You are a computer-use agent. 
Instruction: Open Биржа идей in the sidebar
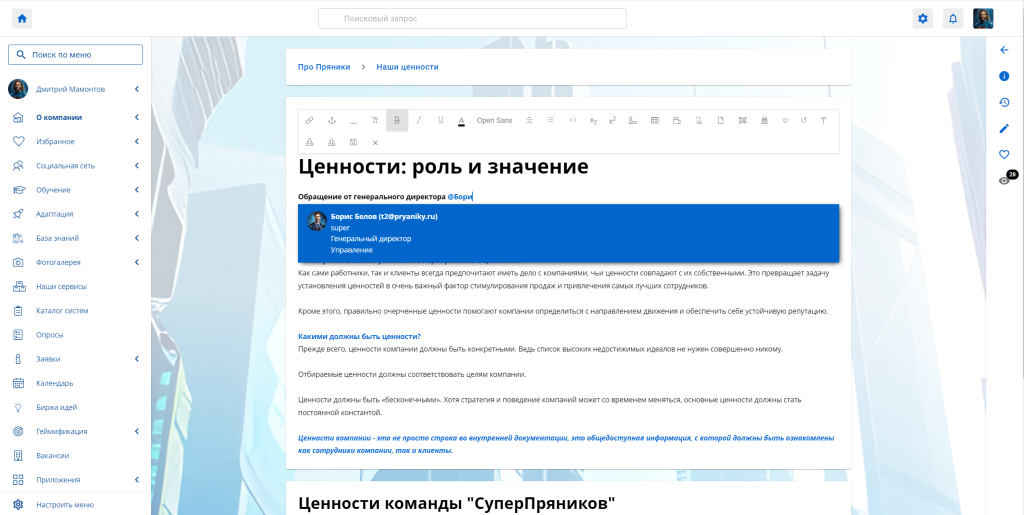pyautogui.click(x=56, y=407)
